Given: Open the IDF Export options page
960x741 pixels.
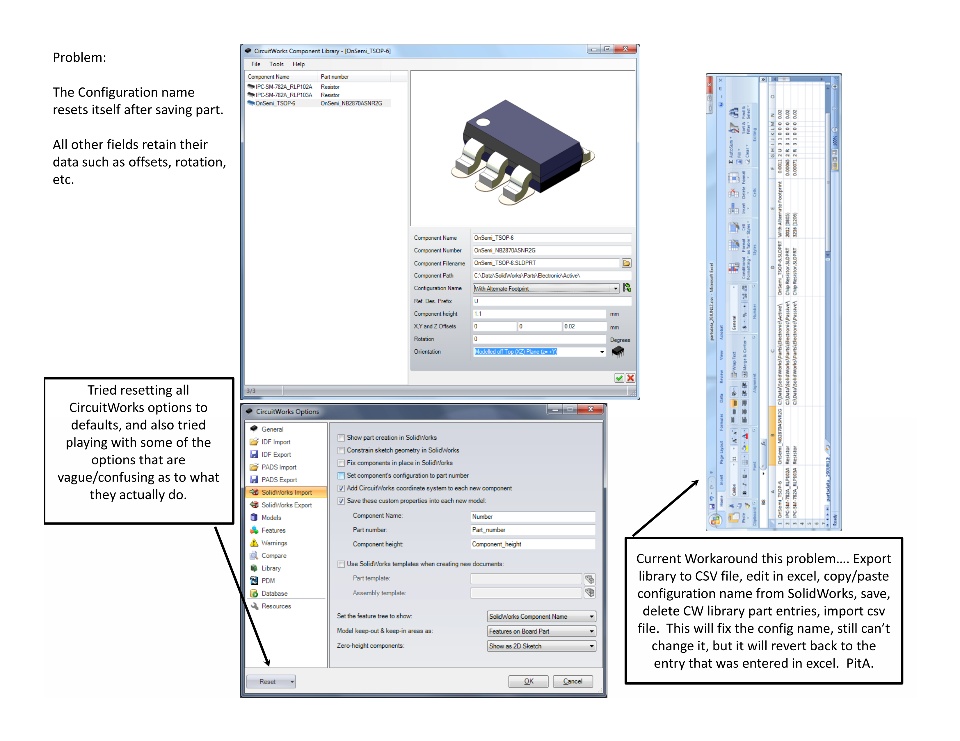Looking at the screenshot, I should coord(276,454).
